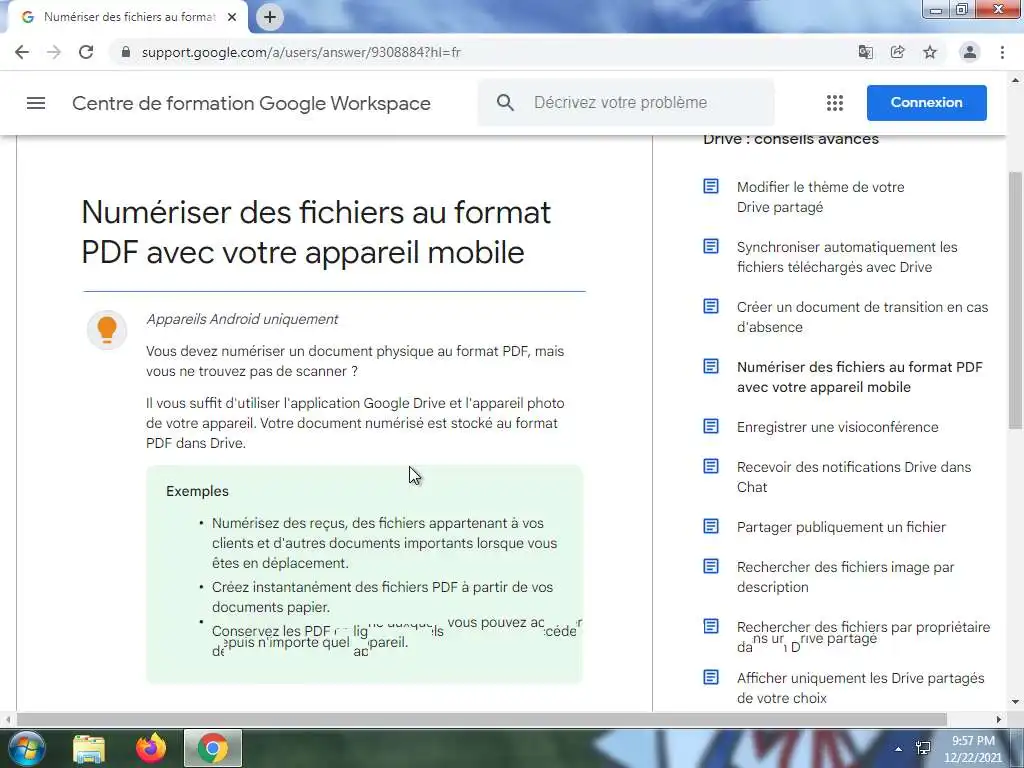
Task: Close the Numériser des fichiers tab
Action: [x=231, y=17]
